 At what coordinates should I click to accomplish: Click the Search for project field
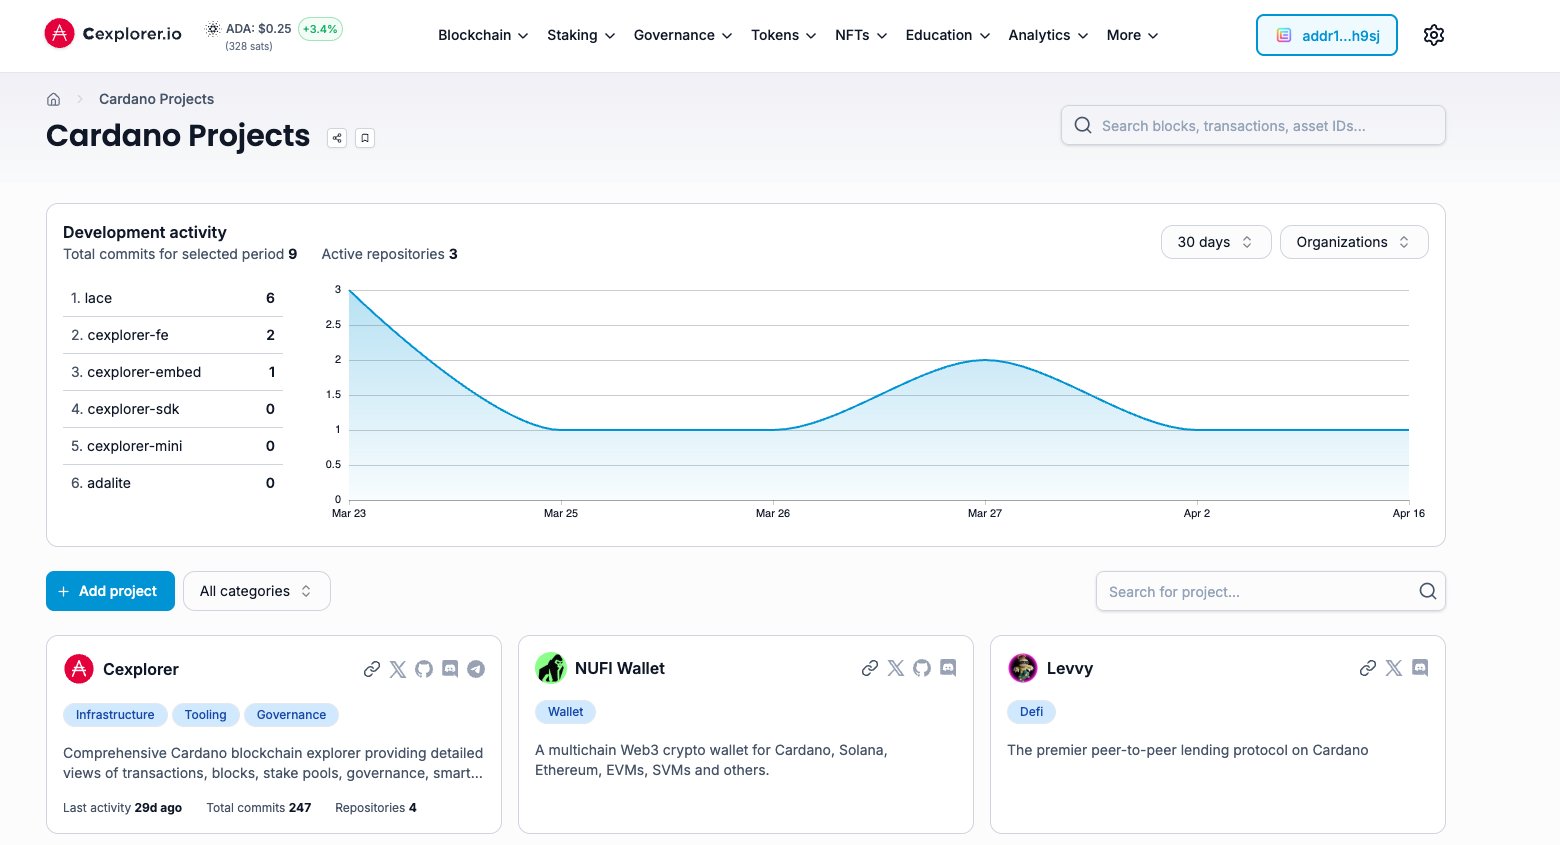[1260, 591]
